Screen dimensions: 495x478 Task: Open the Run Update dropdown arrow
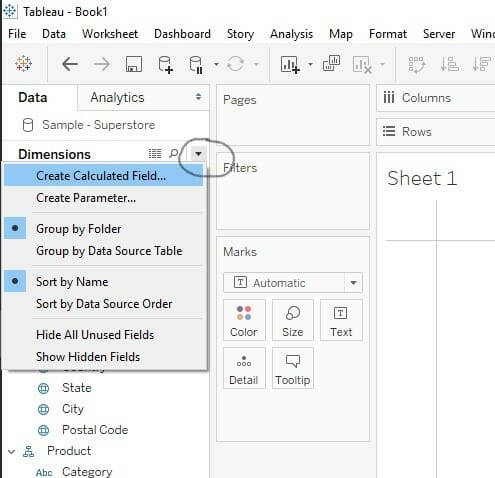coord(256,64)
